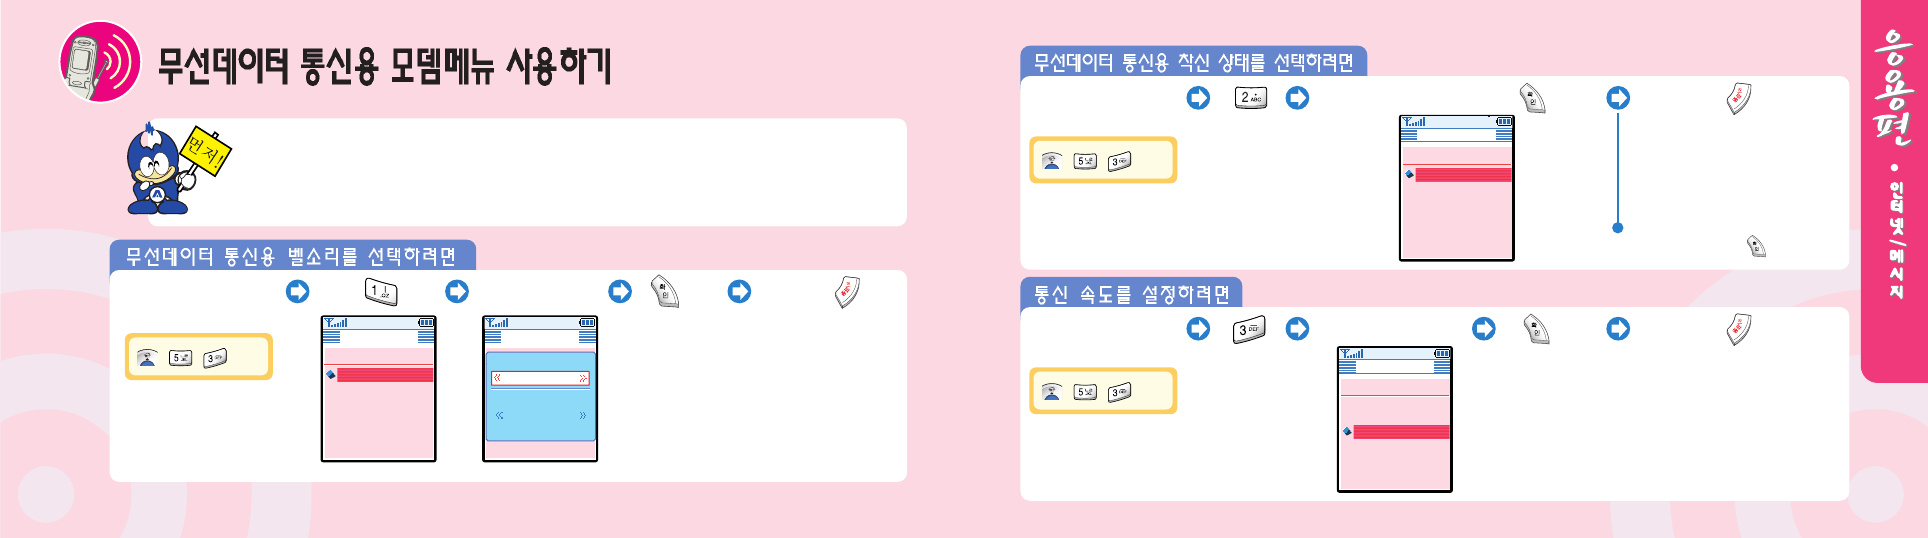
Task: Click the pink phone logo beside the title
Action: click(x=100, y=62)
